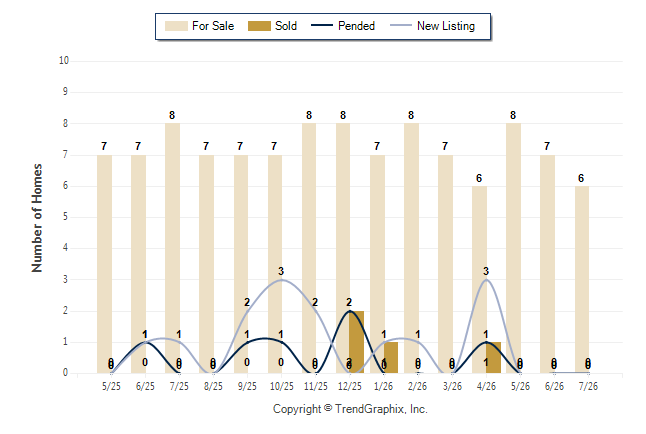Image resolution: width=646 pixels, height=434 pixels.
Task: Click the Number of Homes axis title
Action: point(37,218)
